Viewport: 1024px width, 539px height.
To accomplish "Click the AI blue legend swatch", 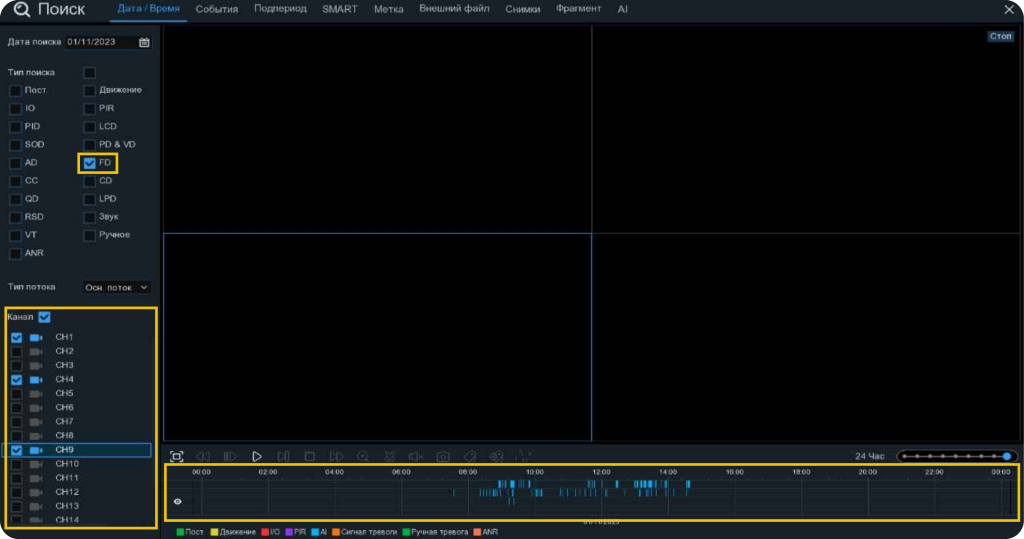I will [x=315, y=532].
